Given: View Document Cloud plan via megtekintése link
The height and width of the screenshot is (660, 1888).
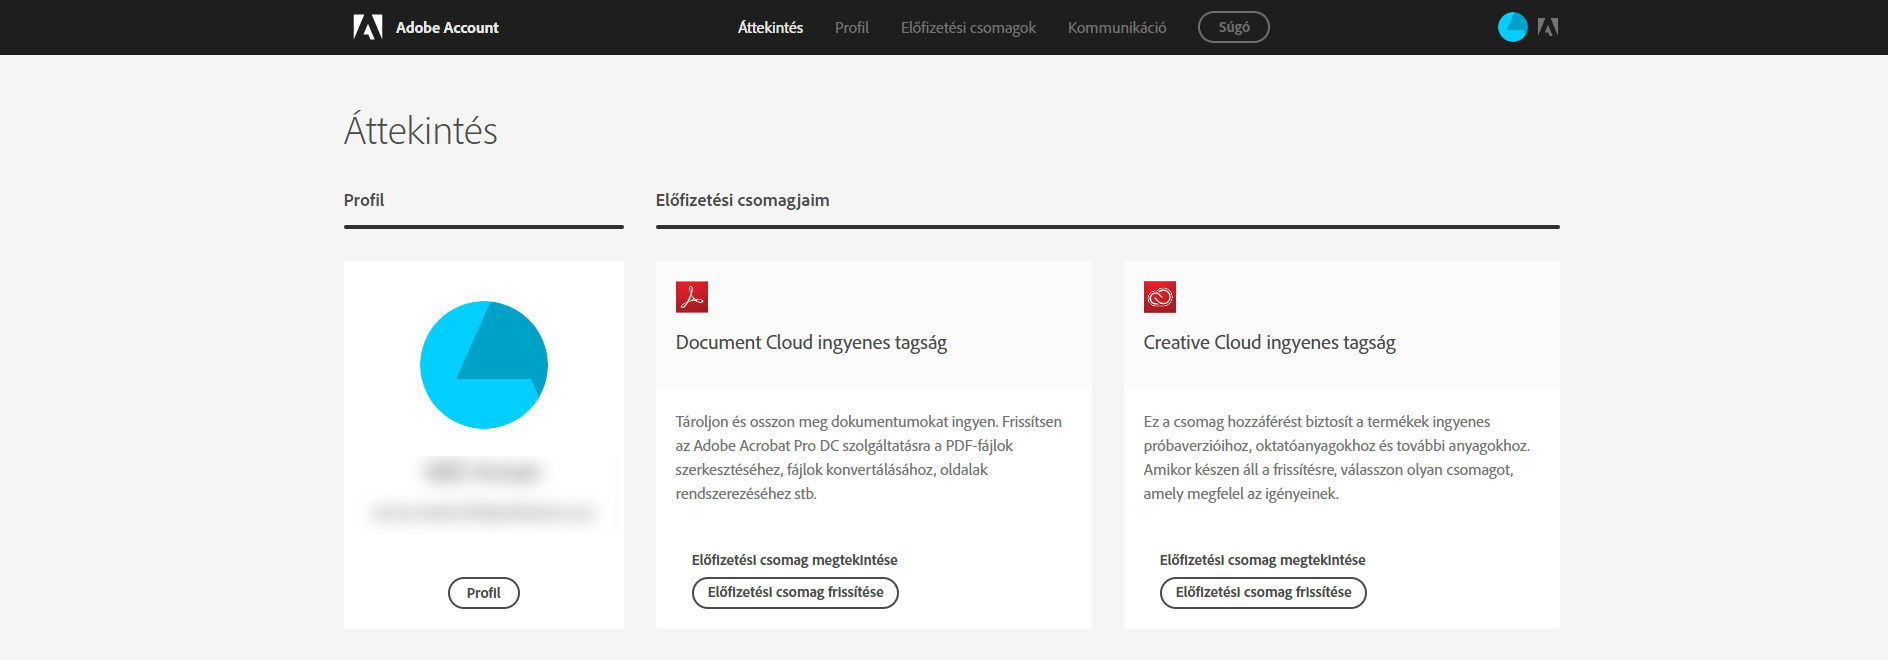Looking at the screenshot, I should (x=795, y=560).
